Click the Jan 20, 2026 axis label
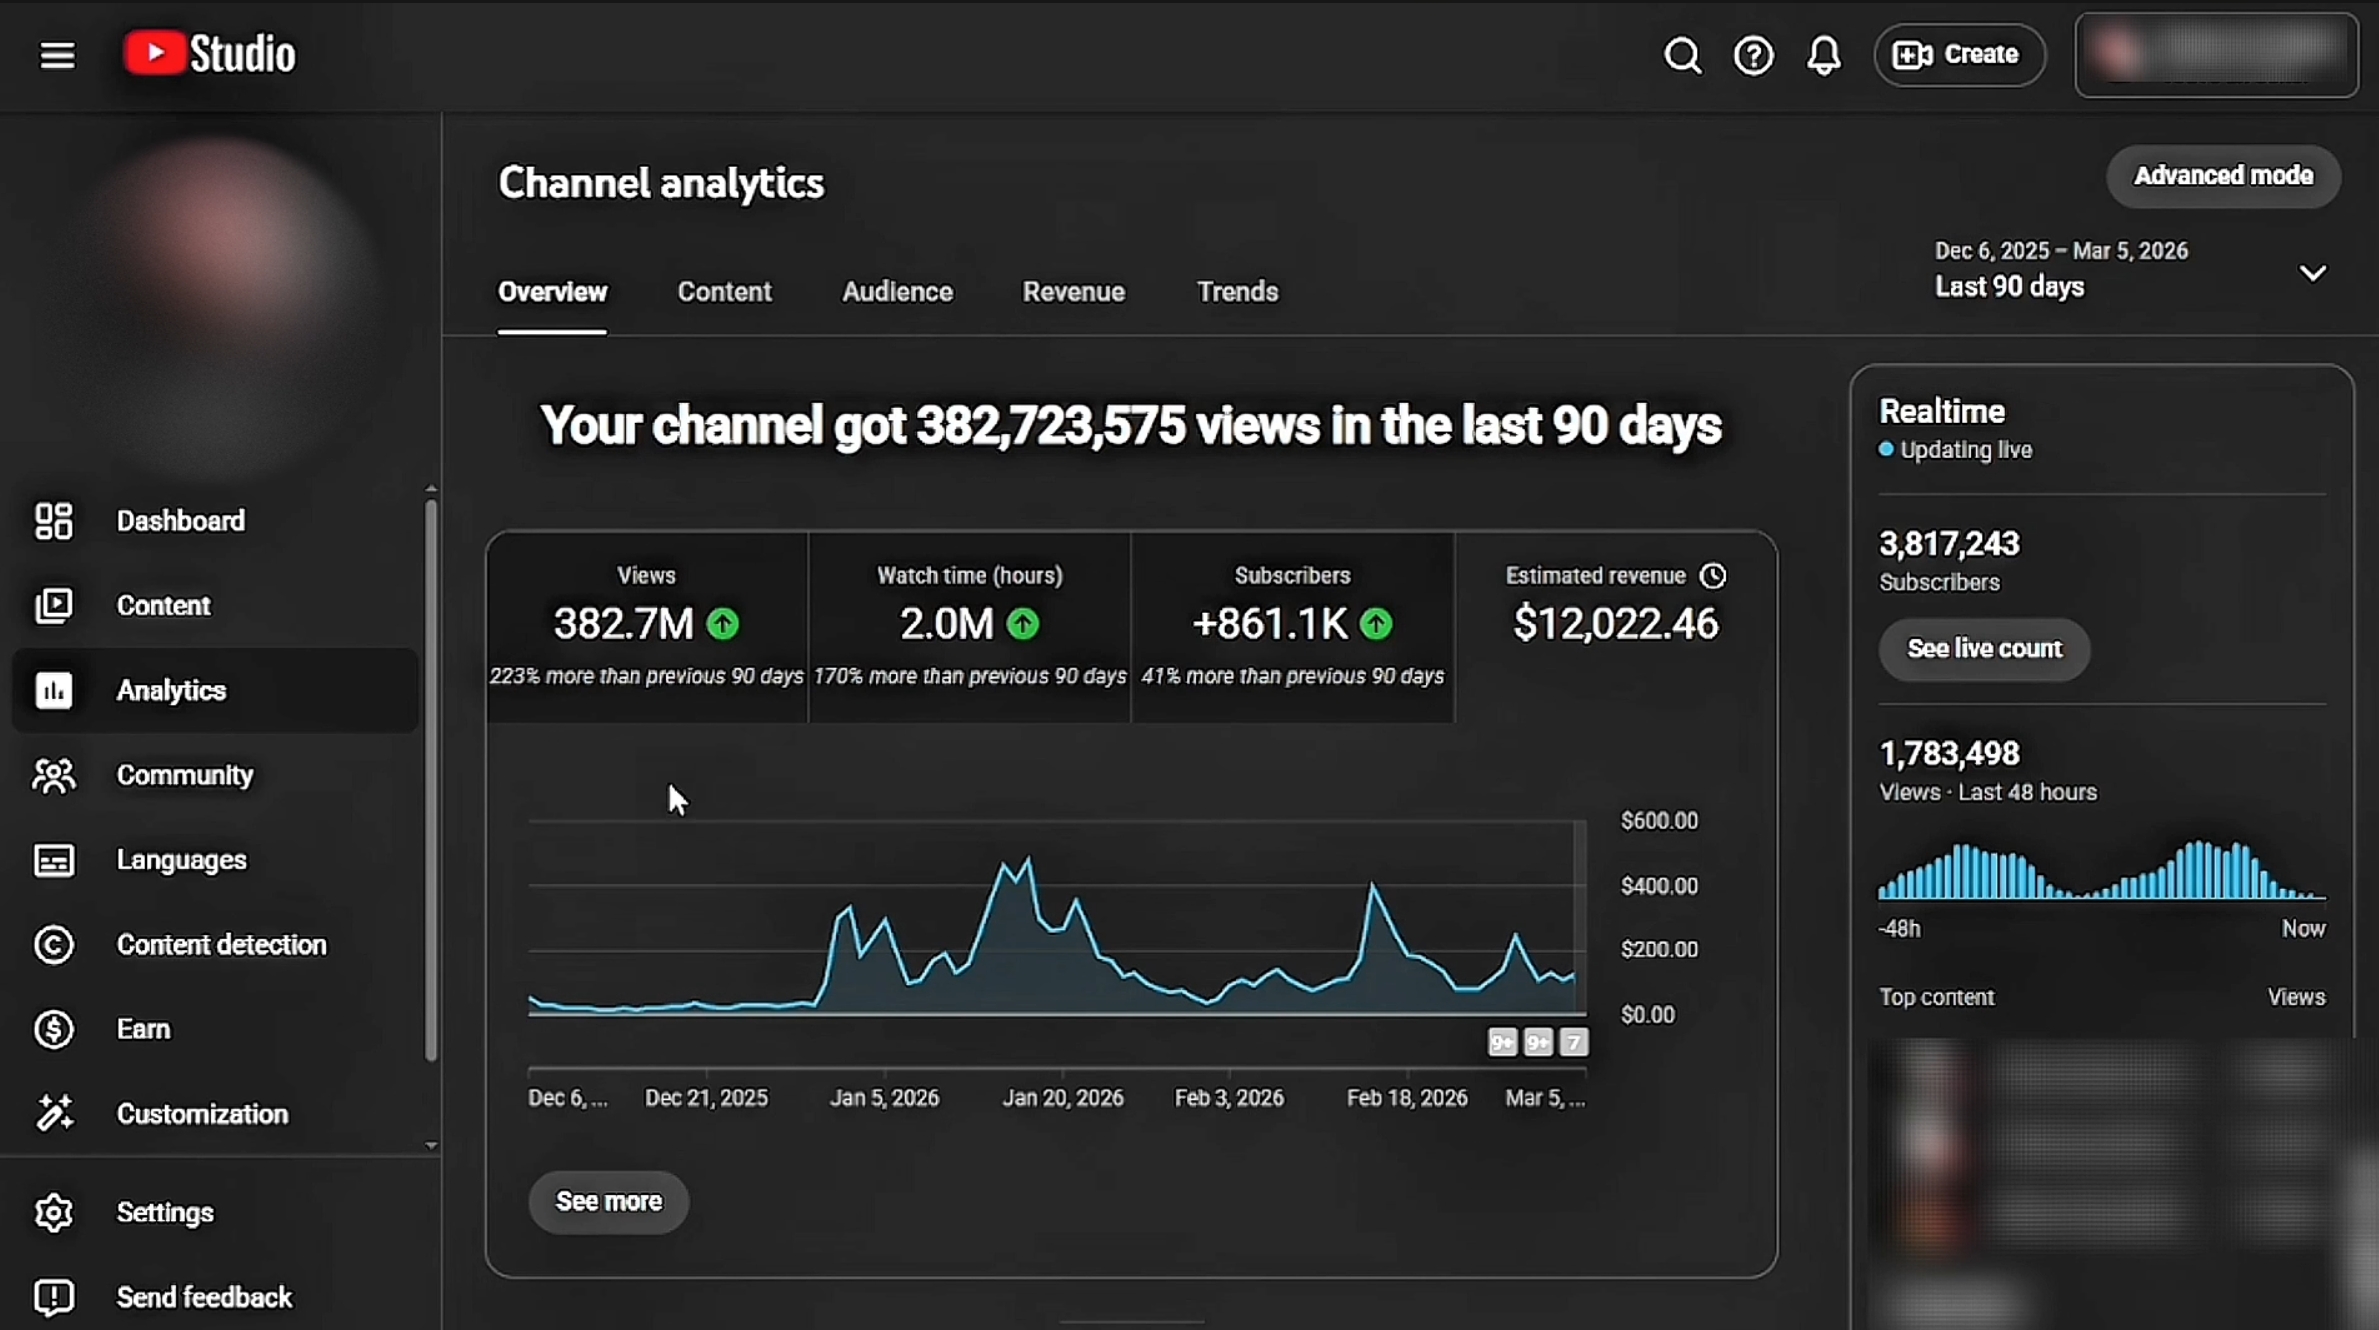Screen dimensions: 2379x1330 tap(1063, 1098)
